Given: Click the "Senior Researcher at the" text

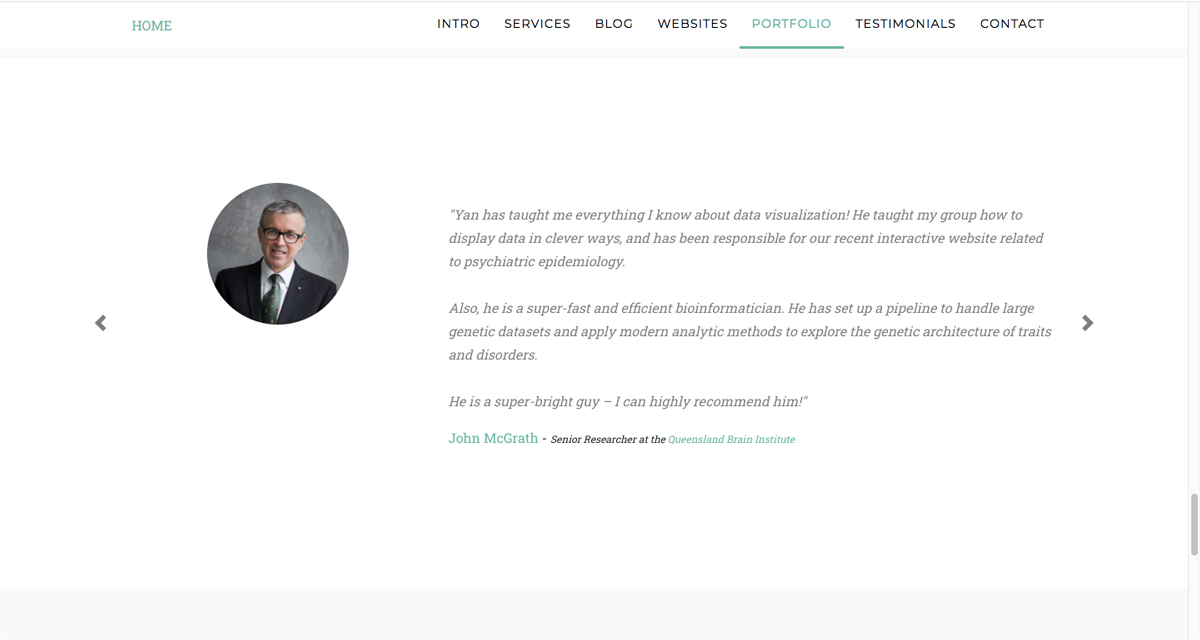Looking at the screenshot, I should (x=608, y=440).
